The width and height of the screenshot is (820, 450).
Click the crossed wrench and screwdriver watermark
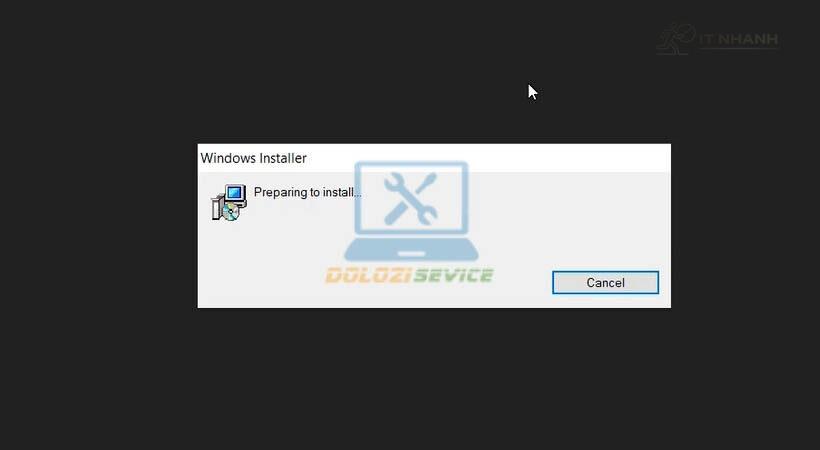point(411,199)
